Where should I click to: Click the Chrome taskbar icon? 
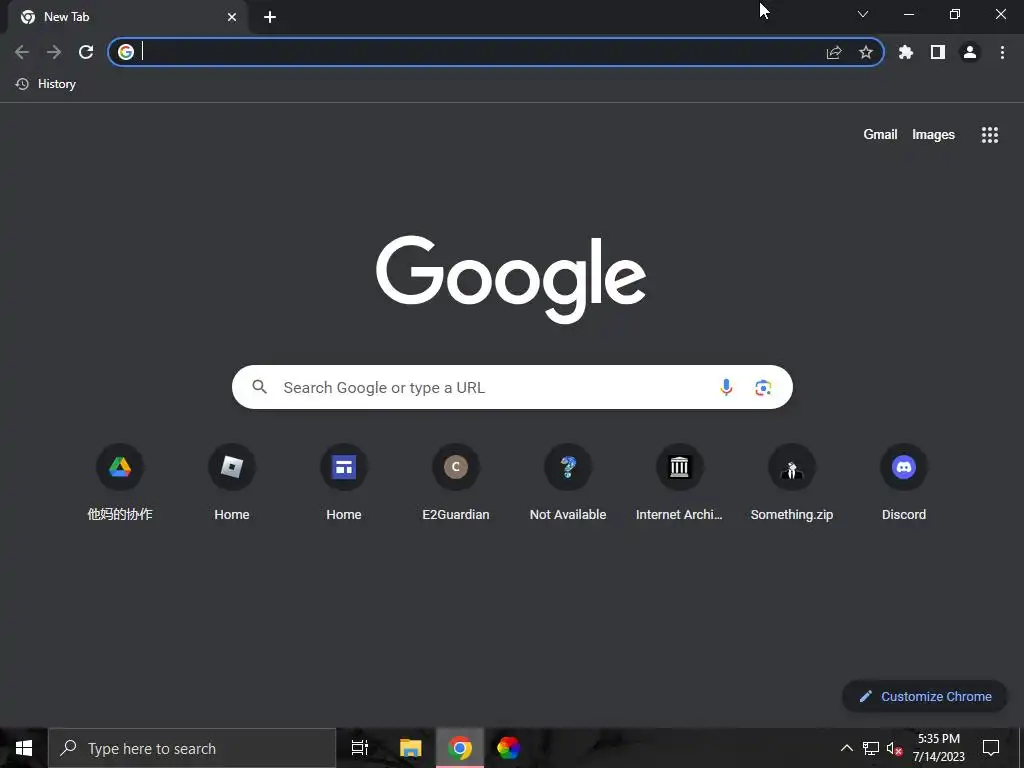click(460, 748)
